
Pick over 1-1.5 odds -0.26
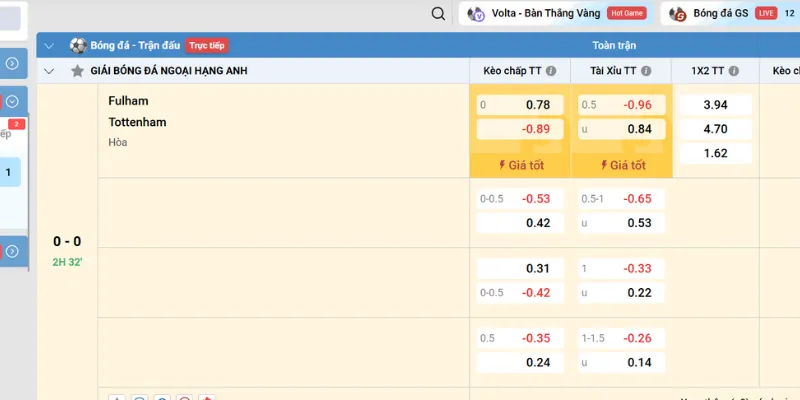coord(621,338)
